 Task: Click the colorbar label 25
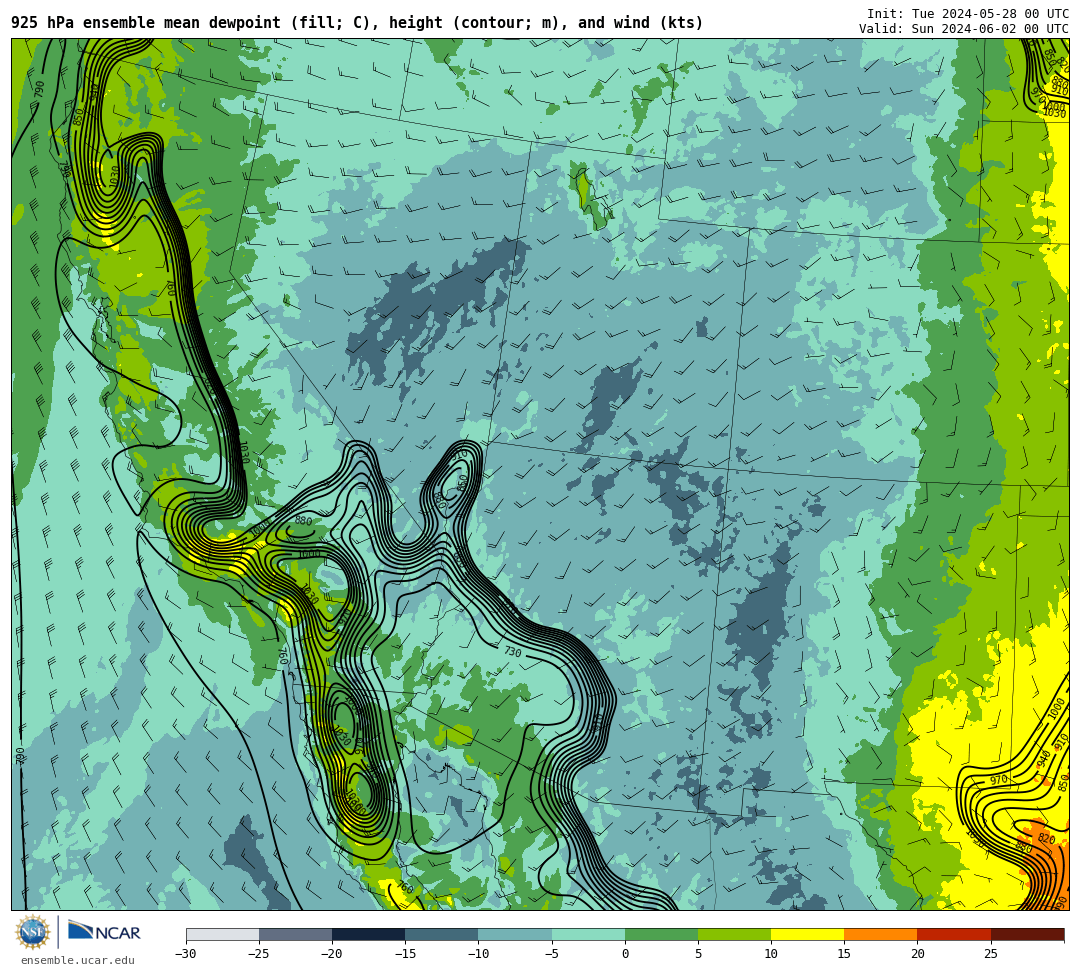(990, 954)
